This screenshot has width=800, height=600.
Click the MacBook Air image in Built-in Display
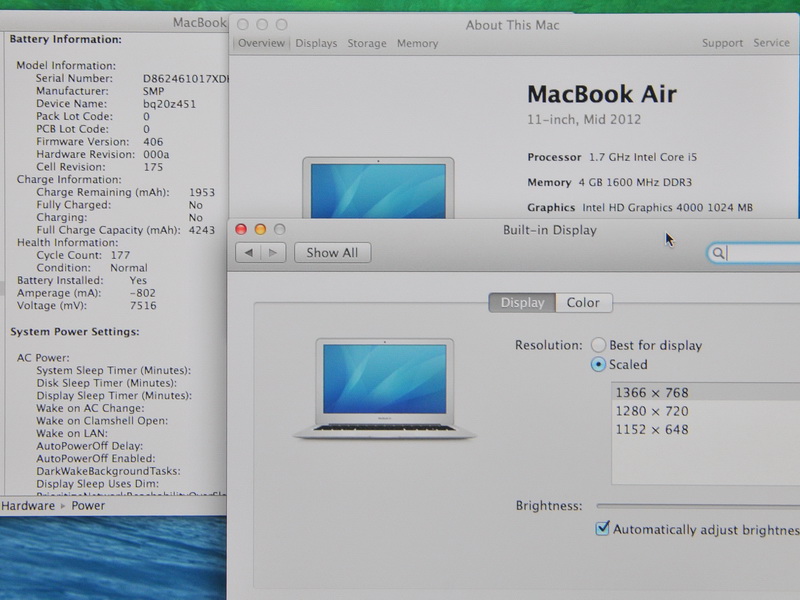[x=385, y=389]
